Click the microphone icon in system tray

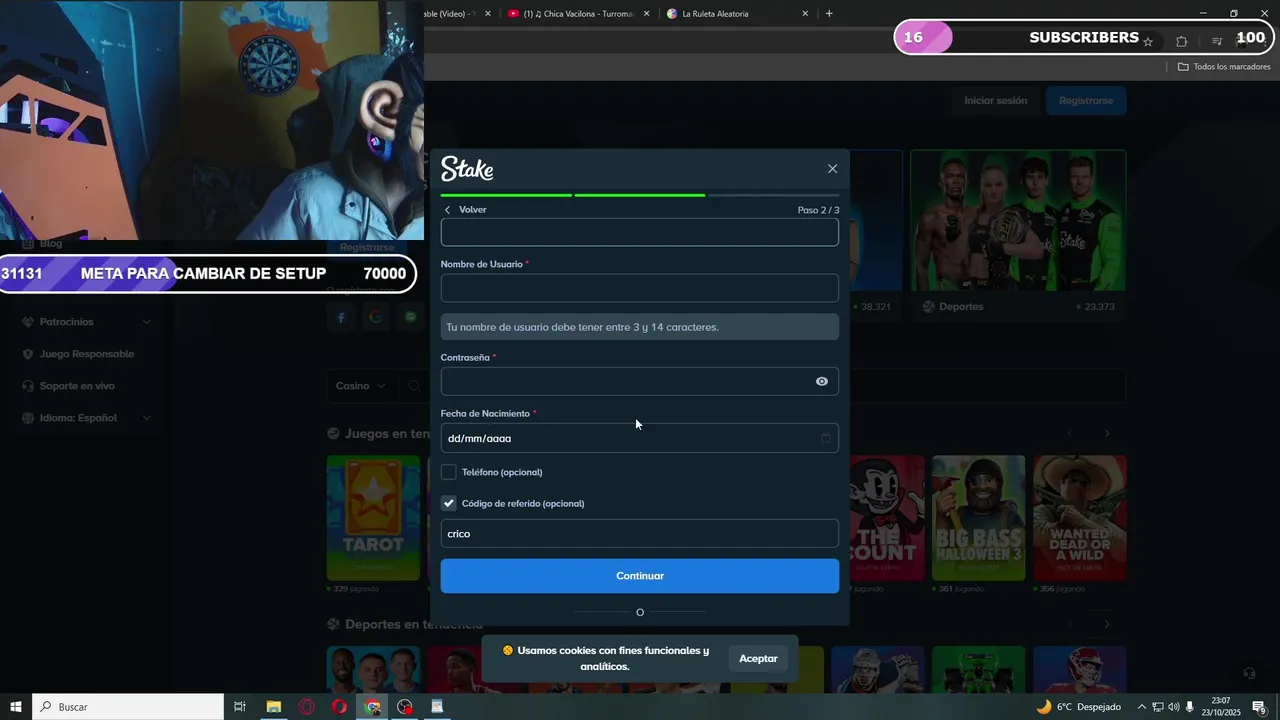[1189, 707]
